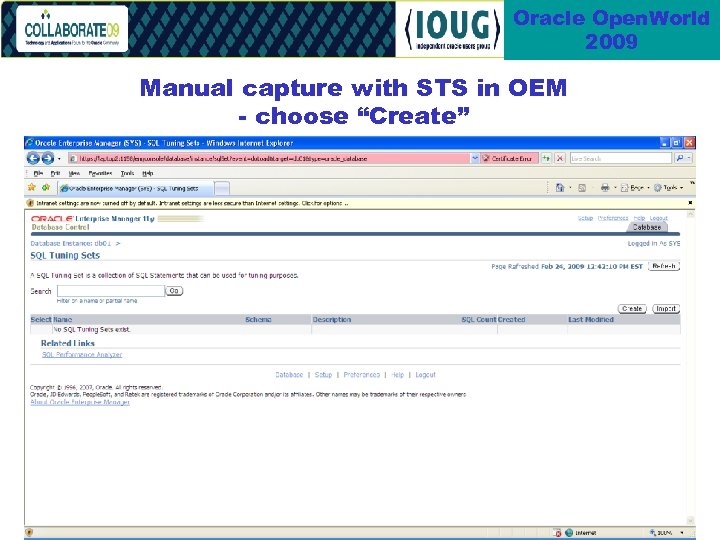Click the 'No SQL Tuning Sets exist.' row
The image size is (720, 540).
pos(355,330)
